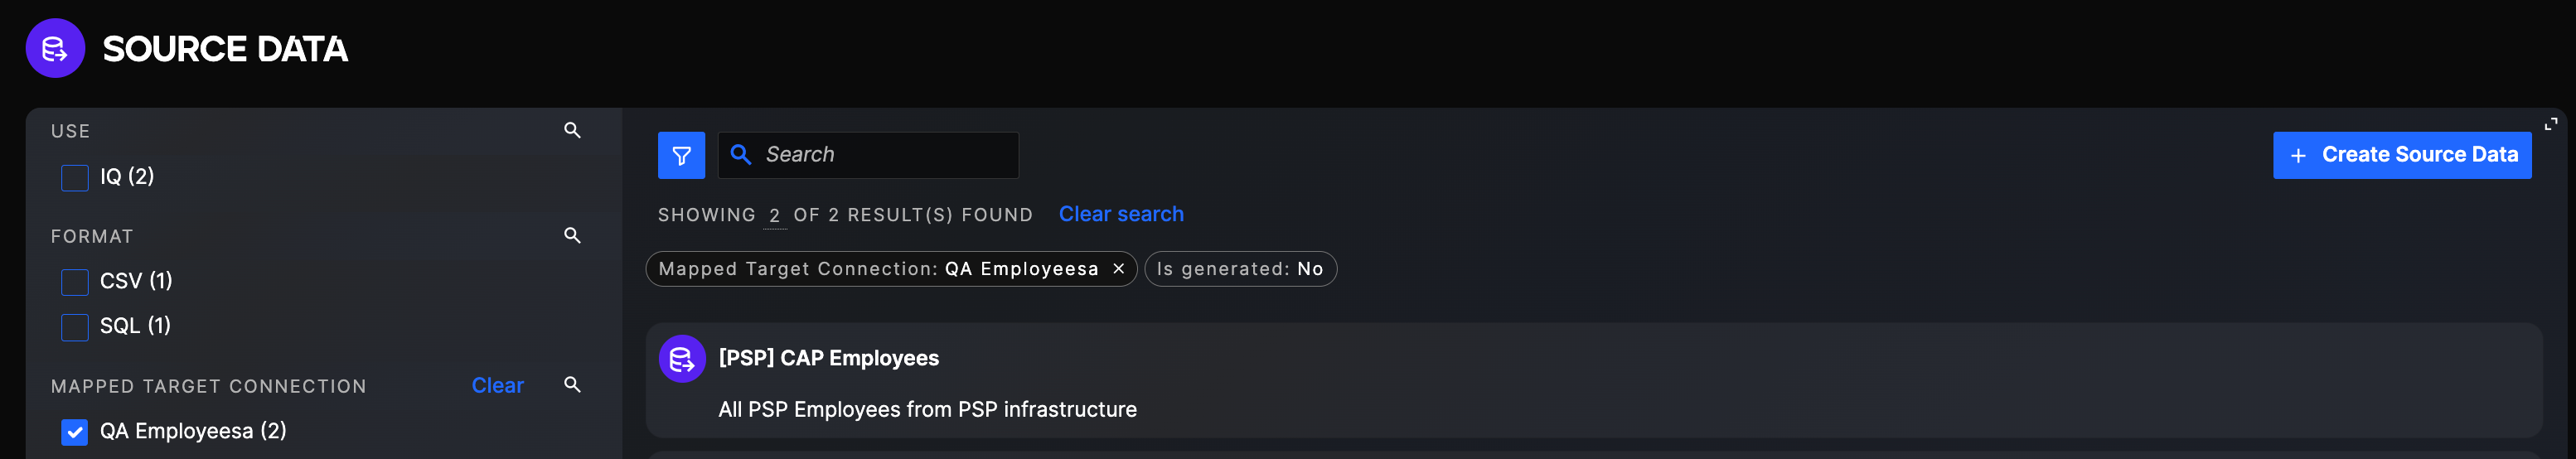The height and width of the screenshot is (459, 2576).
Task: Open search for the FORMAT filter section
Action: point(572,235)
